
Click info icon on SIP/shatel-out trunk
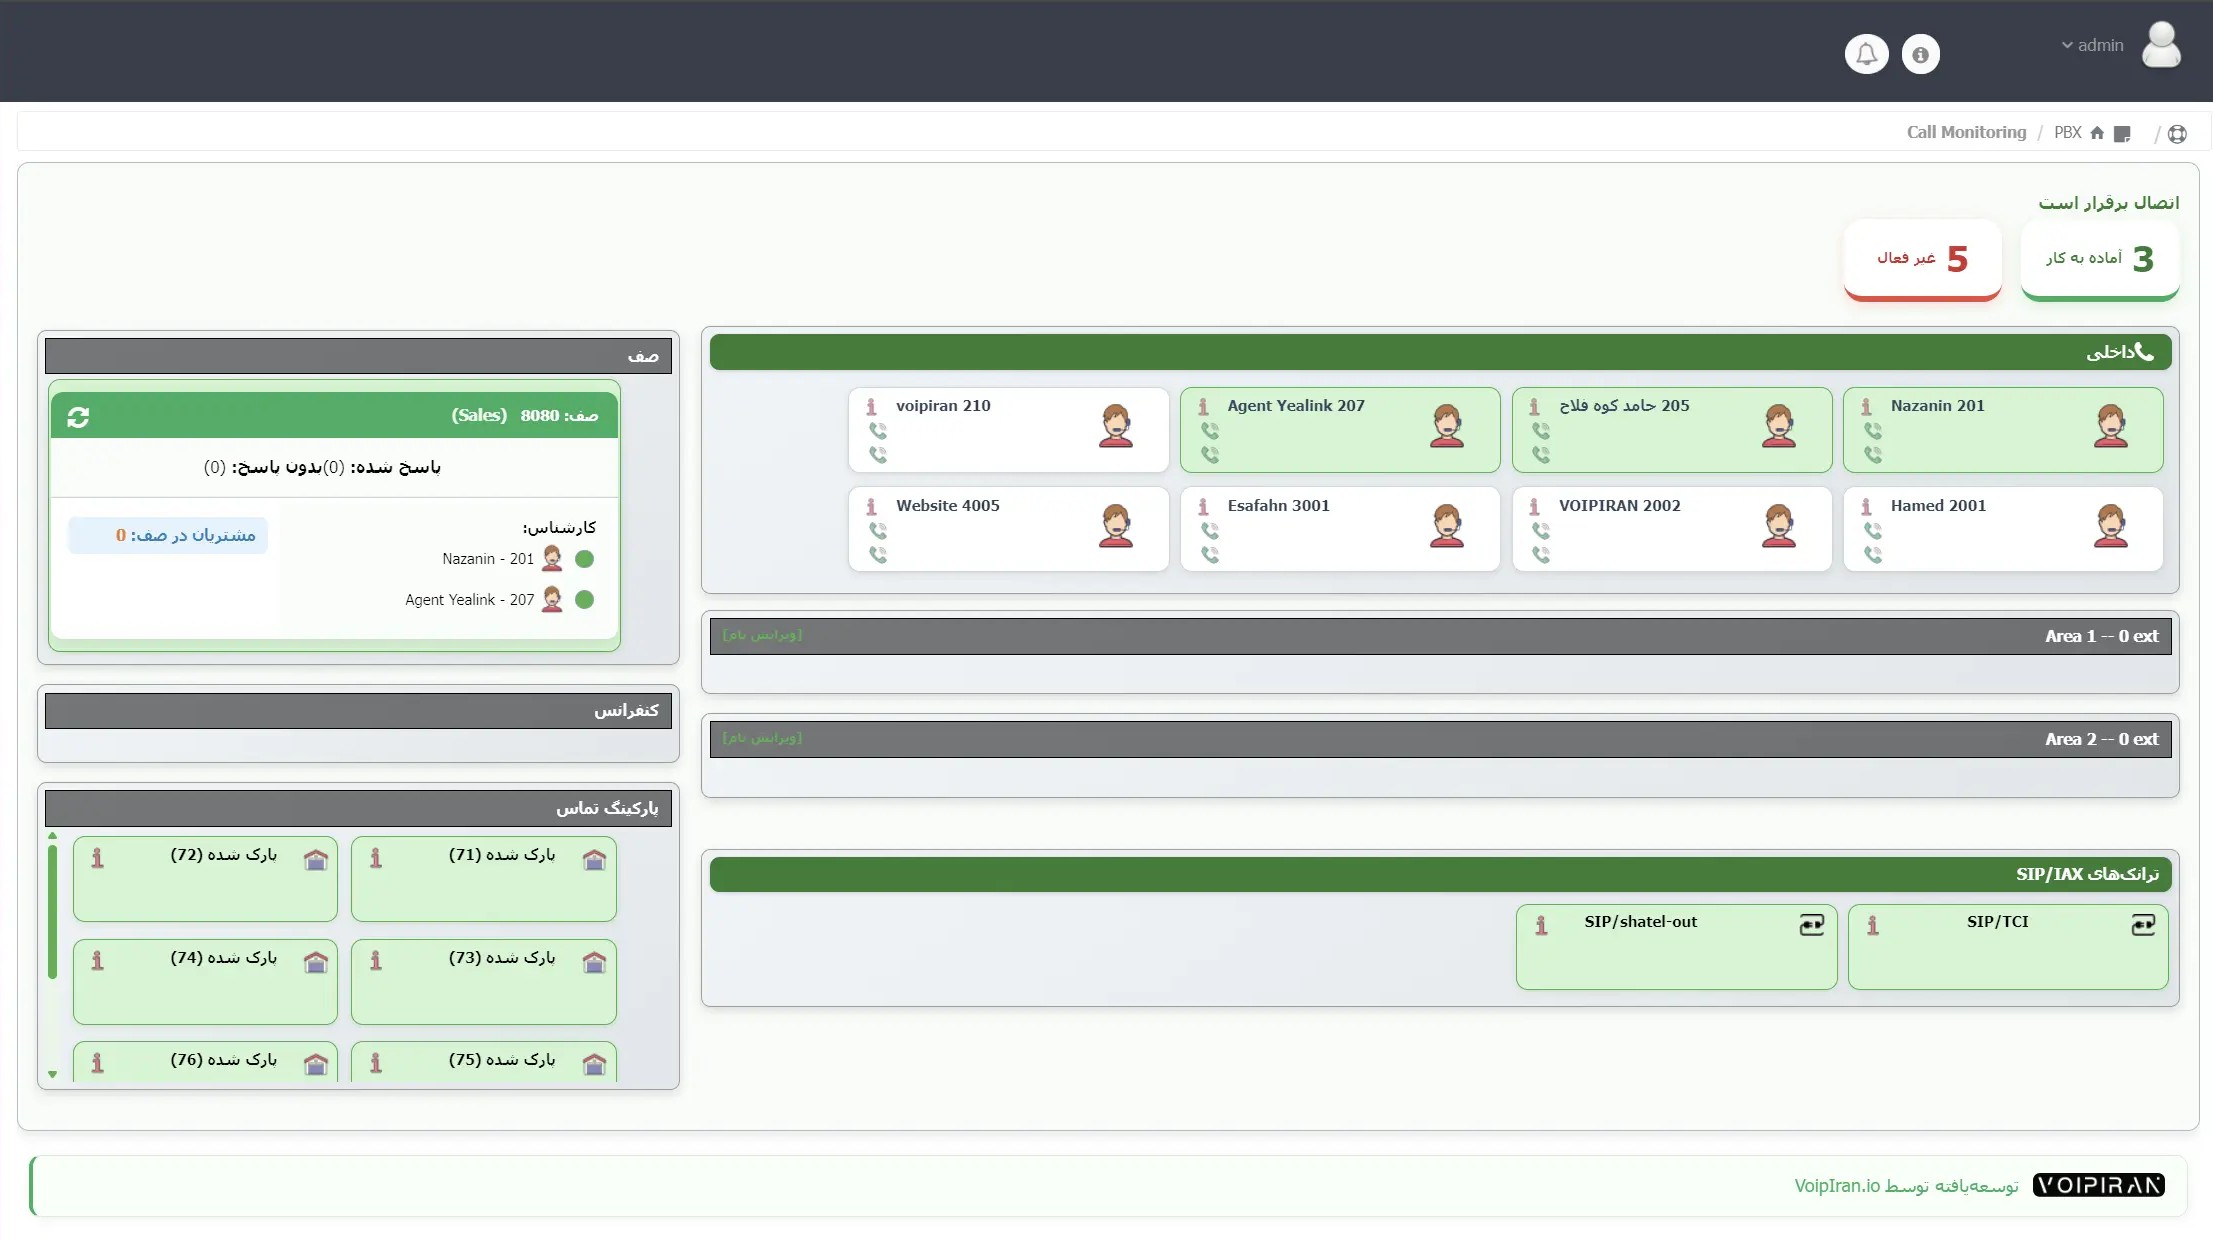[1541, 926]
